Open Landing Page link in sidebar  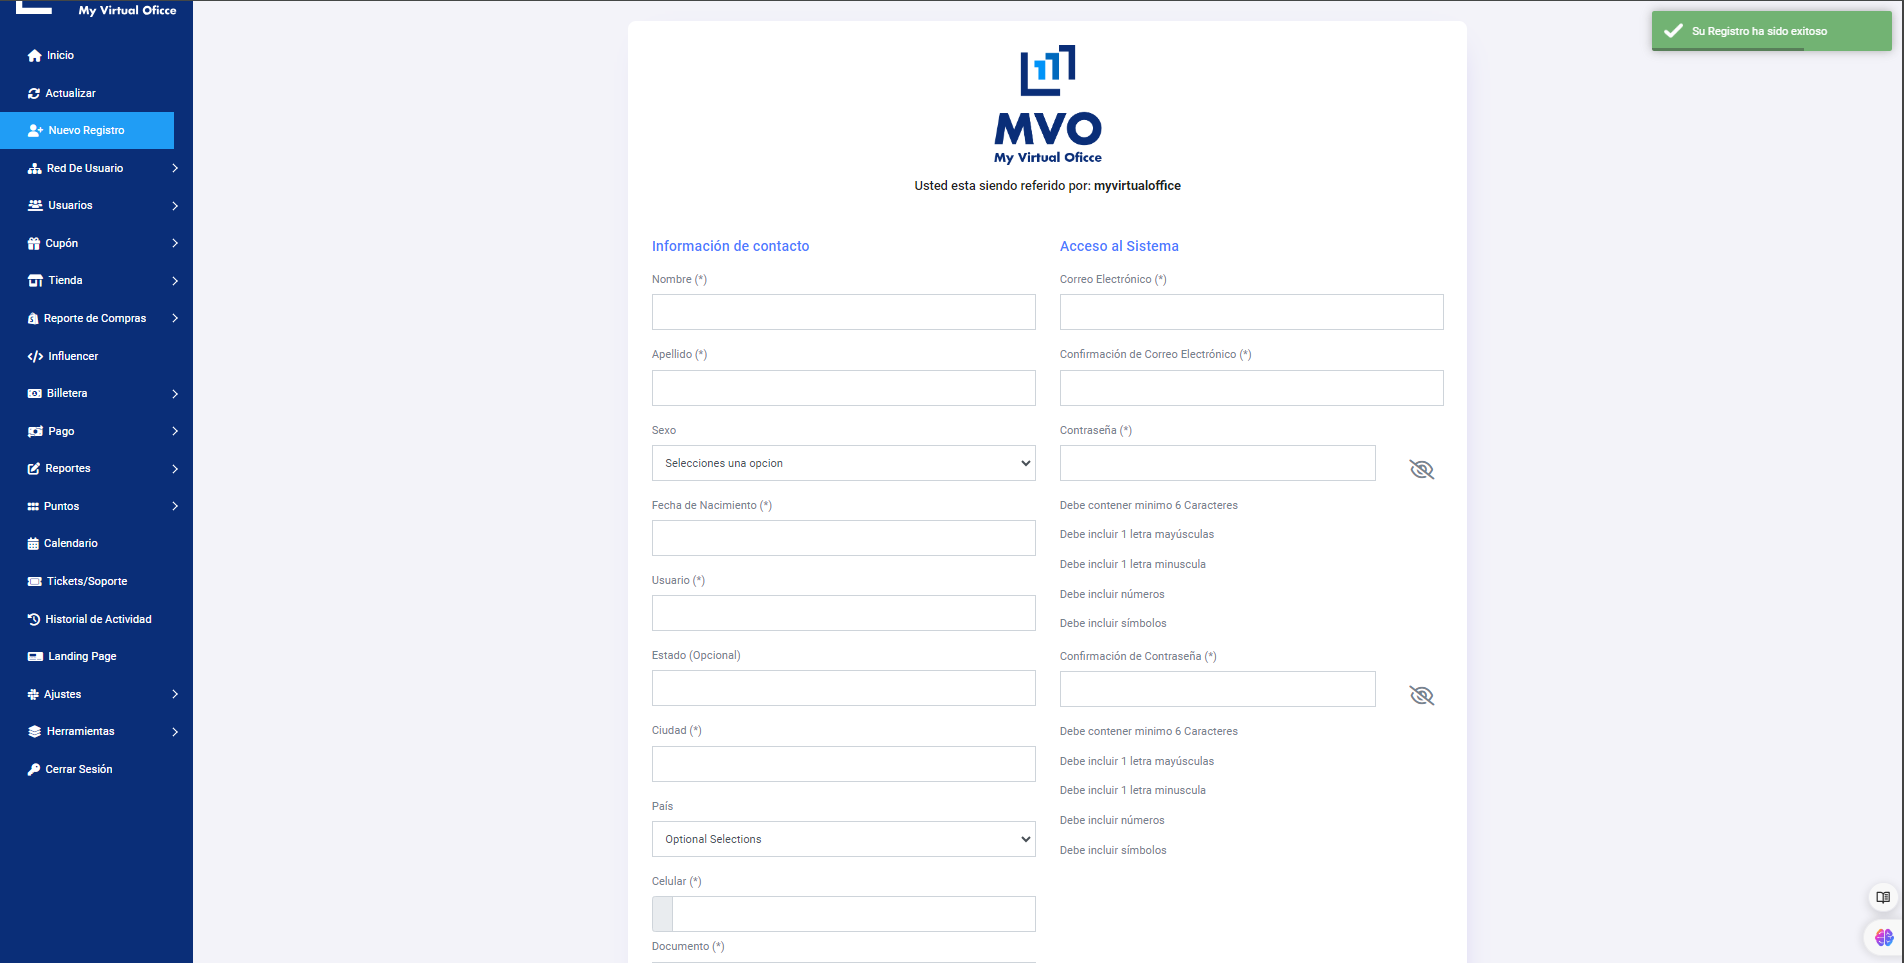(x=82, y=656)
